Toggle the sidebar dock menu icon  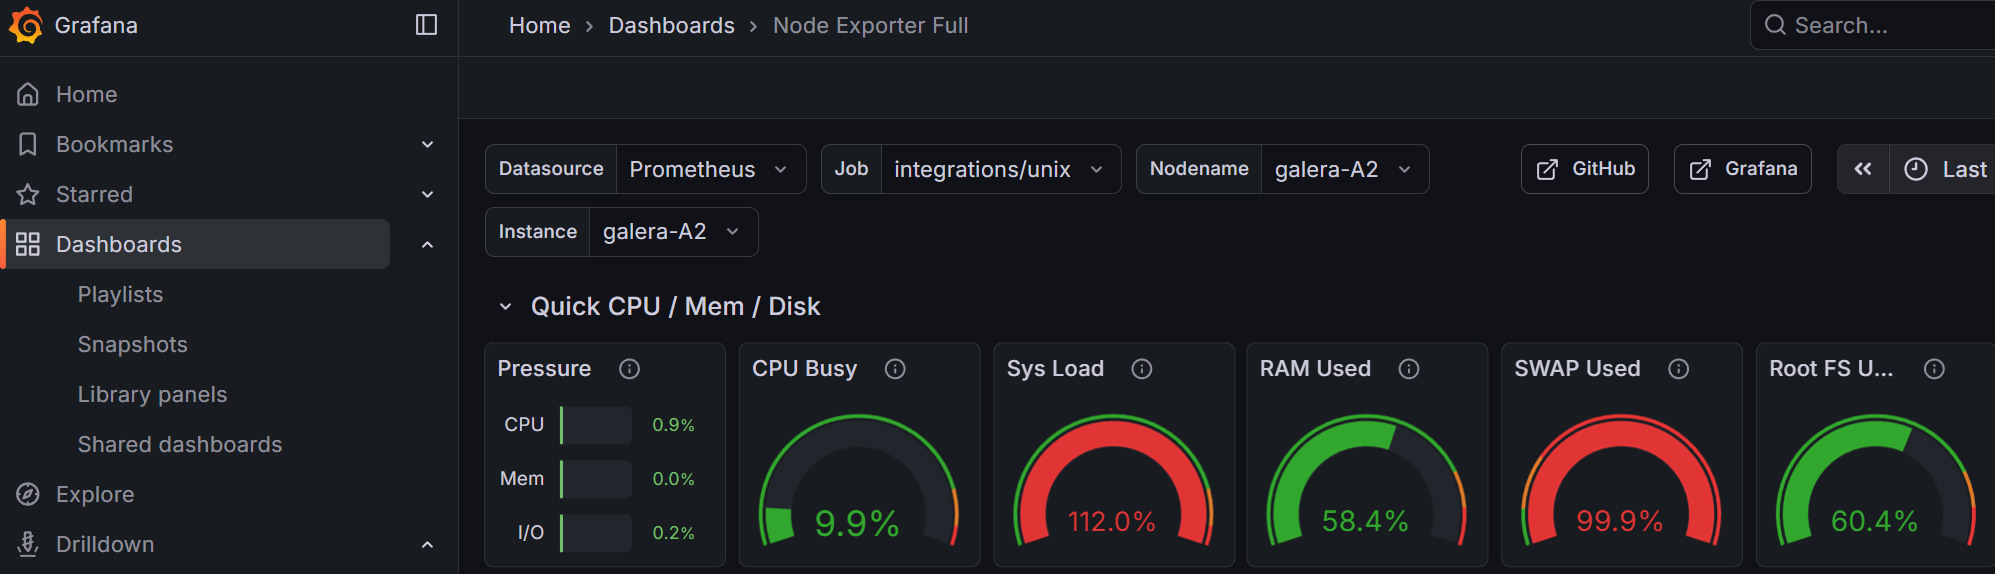coord(426,25)
